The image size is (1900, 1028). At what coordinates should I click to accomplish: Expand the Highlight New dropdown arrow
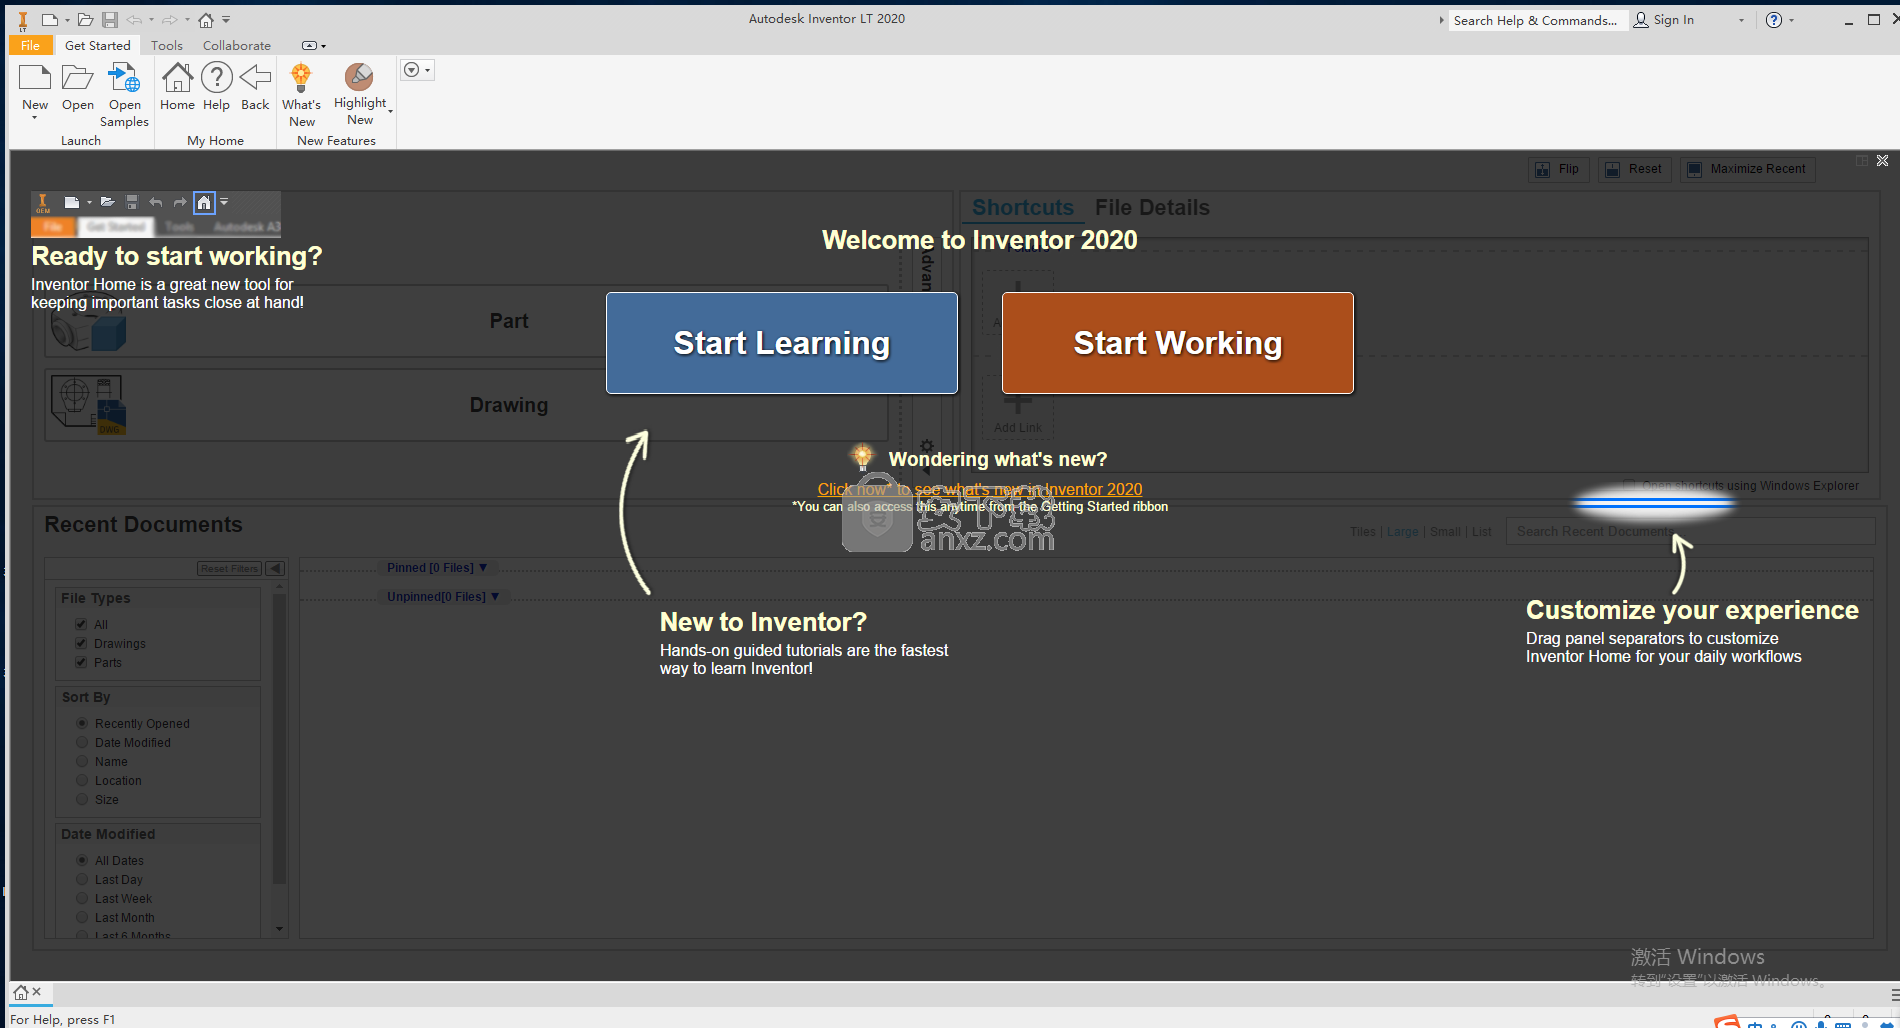click(390, 110)
